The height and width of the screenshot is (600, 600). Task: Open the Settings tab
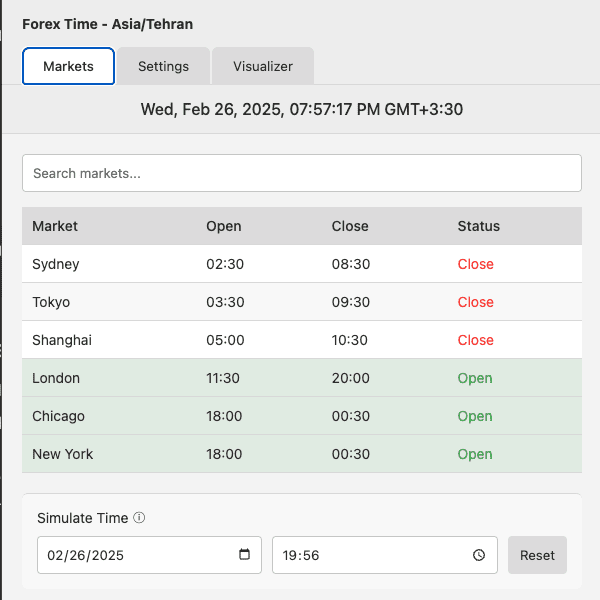pos(163,66)
